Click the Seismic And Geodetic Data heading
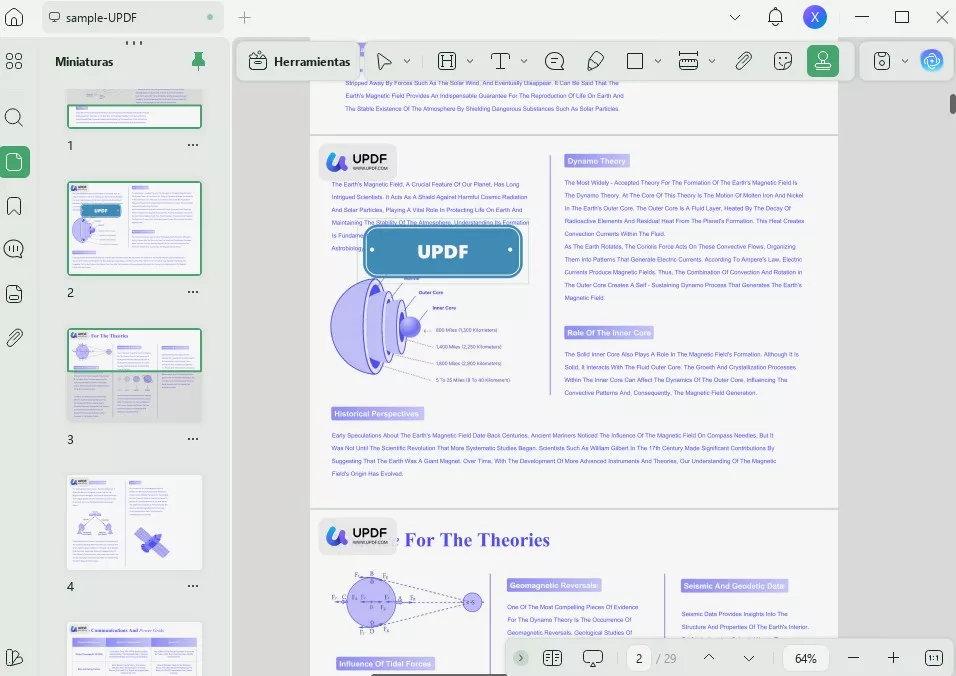956x676 pixels. pyautogui.click(x=734, y=586)
